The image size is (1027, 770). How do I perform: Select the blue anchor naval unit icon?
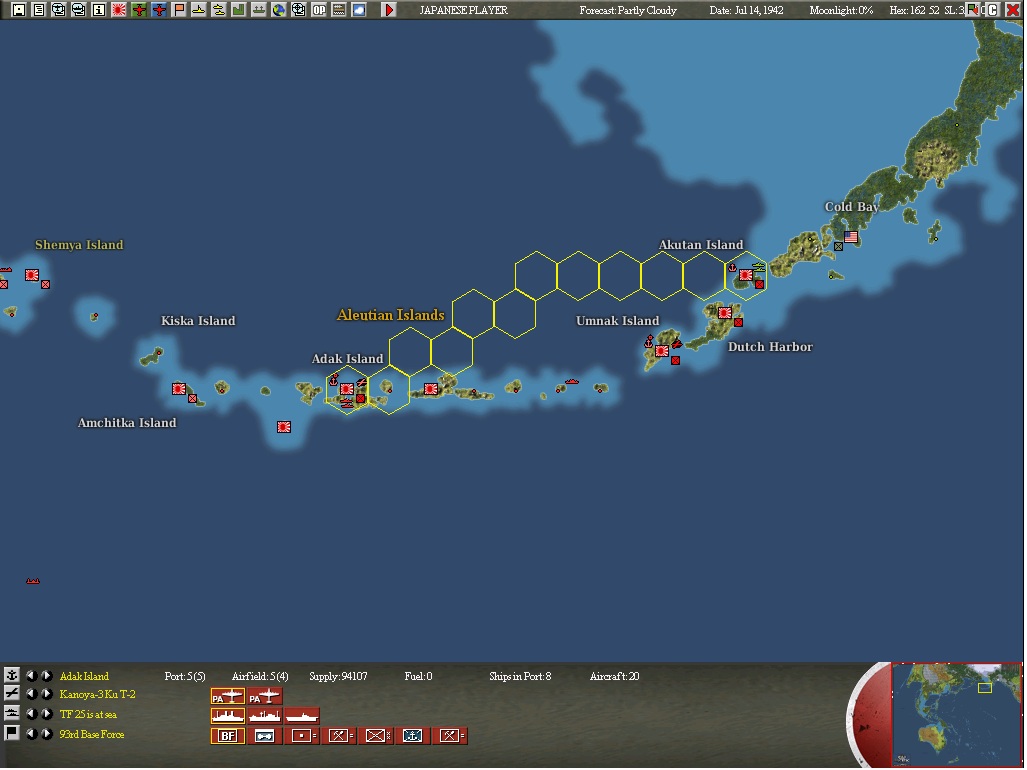click(x=413, y=736)
